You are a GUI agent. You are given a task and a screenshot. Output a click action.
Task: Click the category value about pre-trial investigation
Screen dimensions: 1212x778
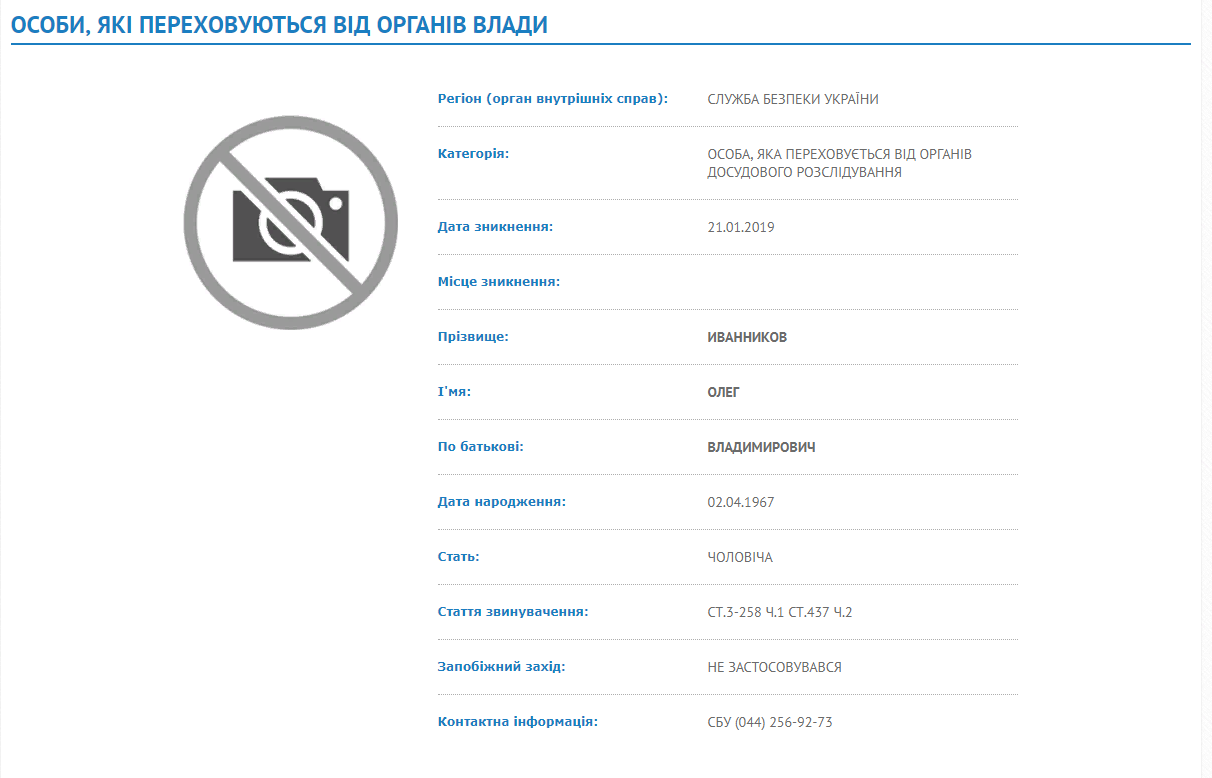(x=839, y=163)
